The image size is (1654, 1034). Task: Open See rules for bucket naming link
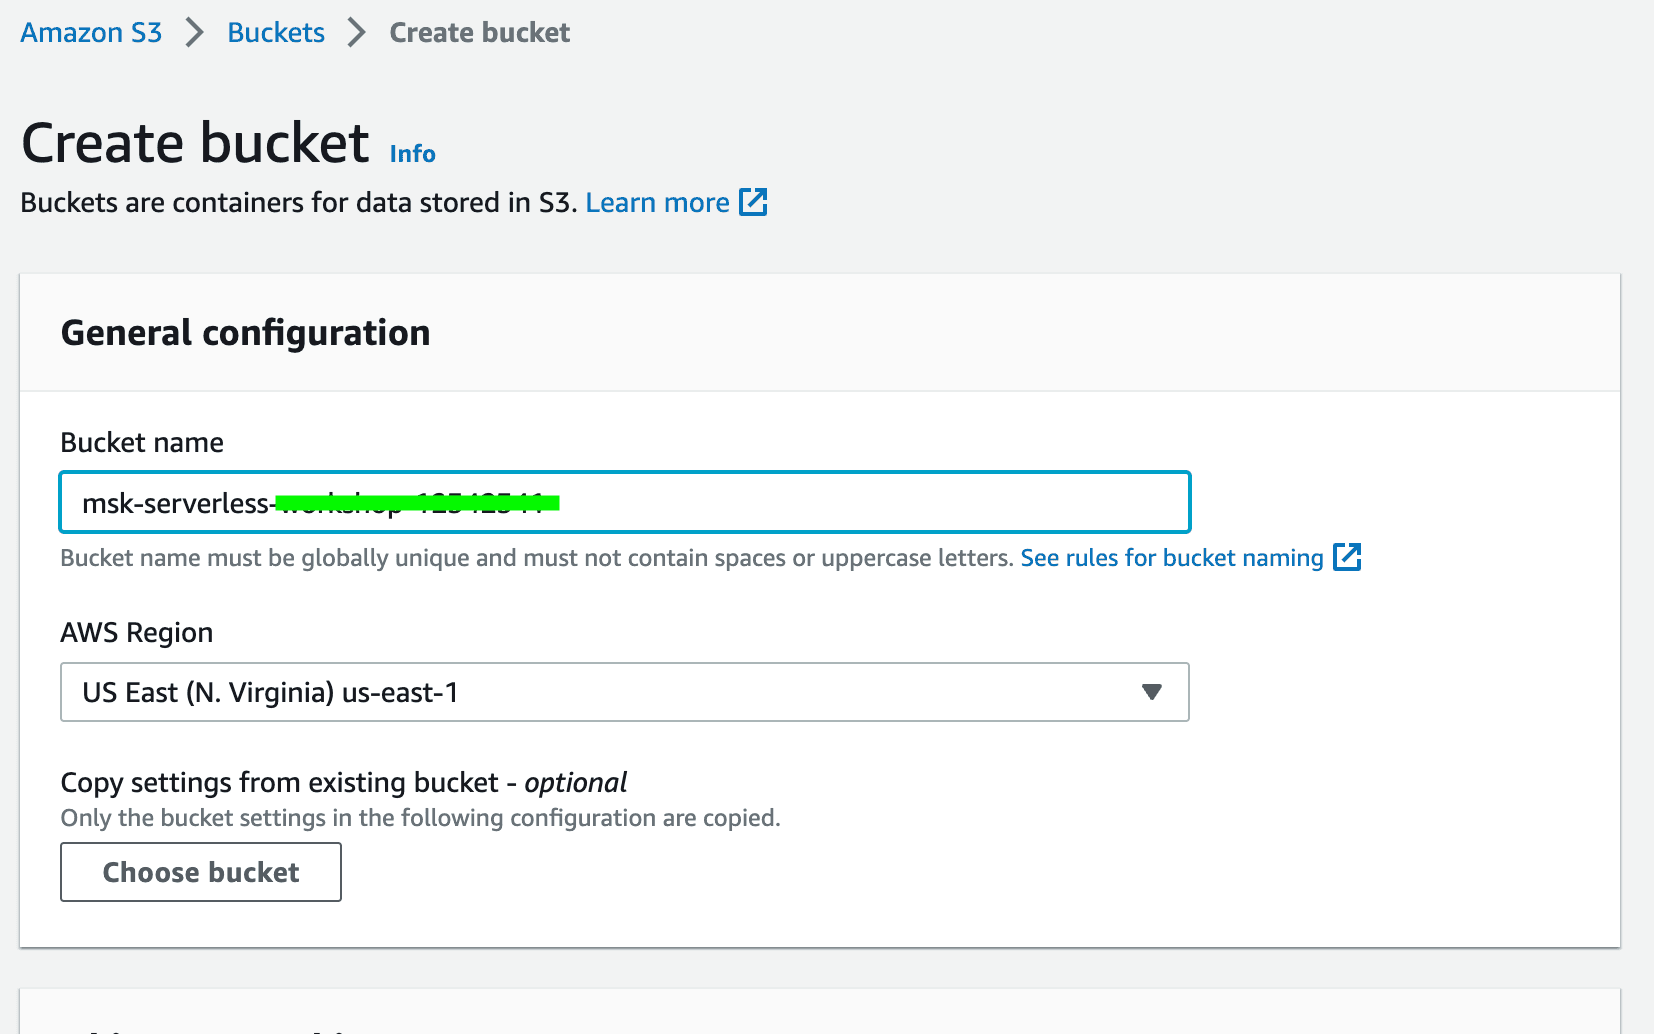(x=1171, y=558)
